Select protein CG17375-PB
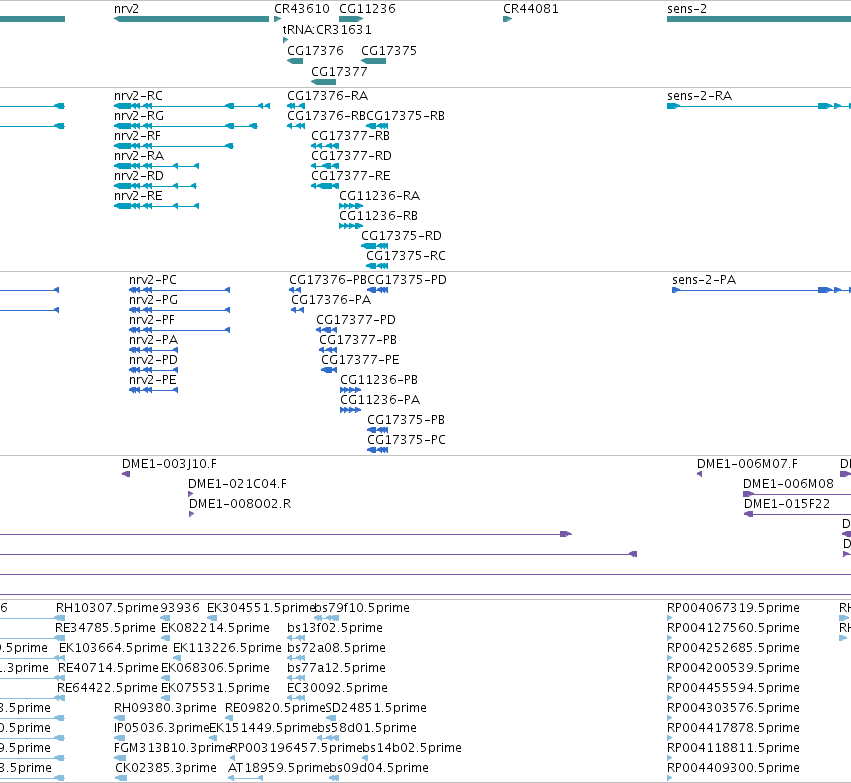This screenshot has width=851, height=783. pyautogui.click(x=406, y=421)
